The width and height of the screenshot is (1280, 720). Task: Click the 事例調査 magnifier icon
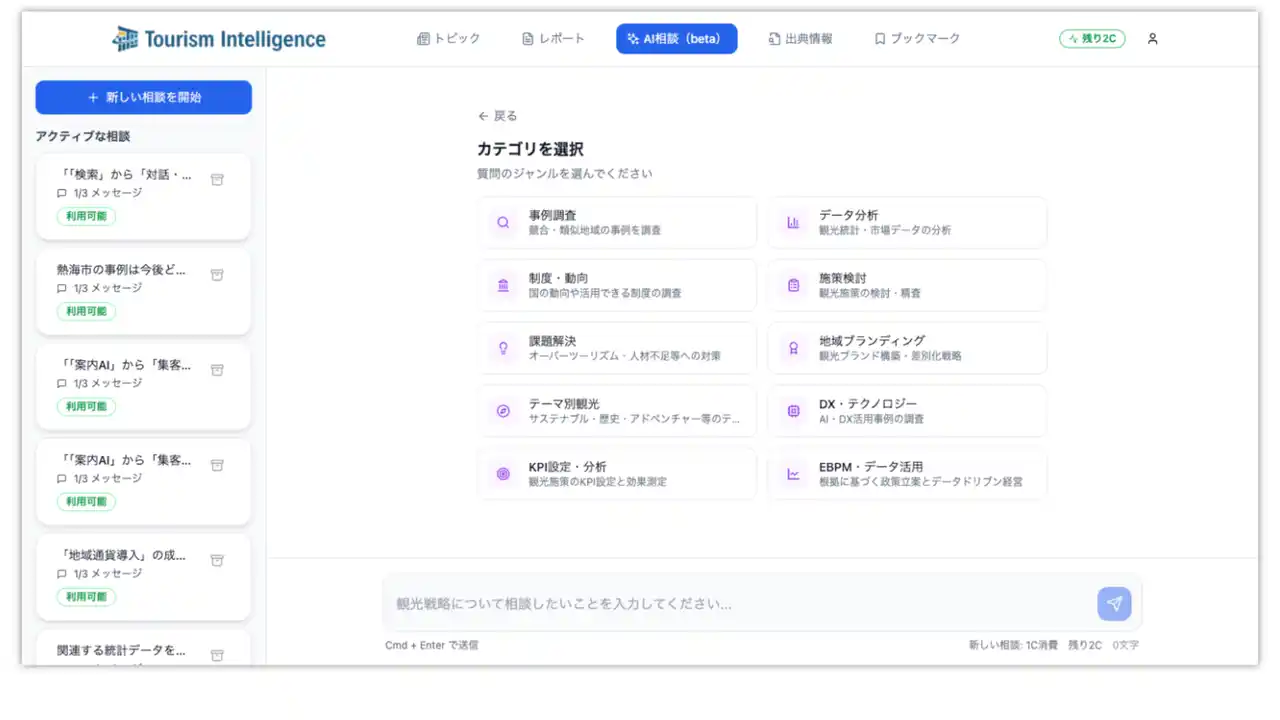503,222
